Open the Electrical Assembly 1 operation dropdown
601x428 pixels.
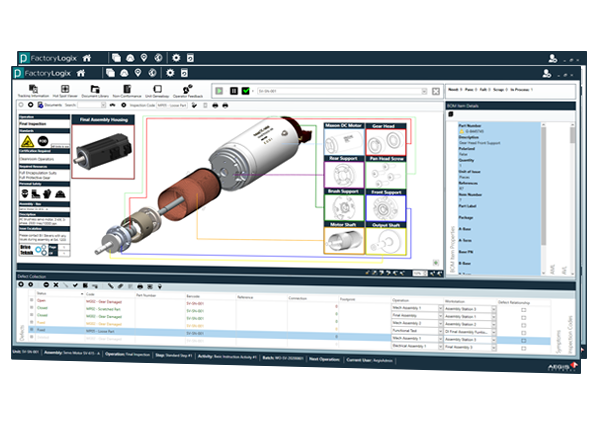point(440,346)
